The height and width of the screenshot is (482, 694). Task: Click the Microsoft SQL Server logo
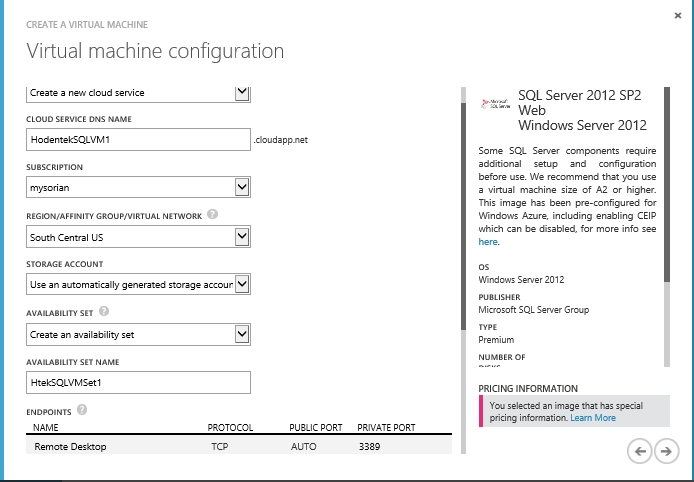coord(496,104)
